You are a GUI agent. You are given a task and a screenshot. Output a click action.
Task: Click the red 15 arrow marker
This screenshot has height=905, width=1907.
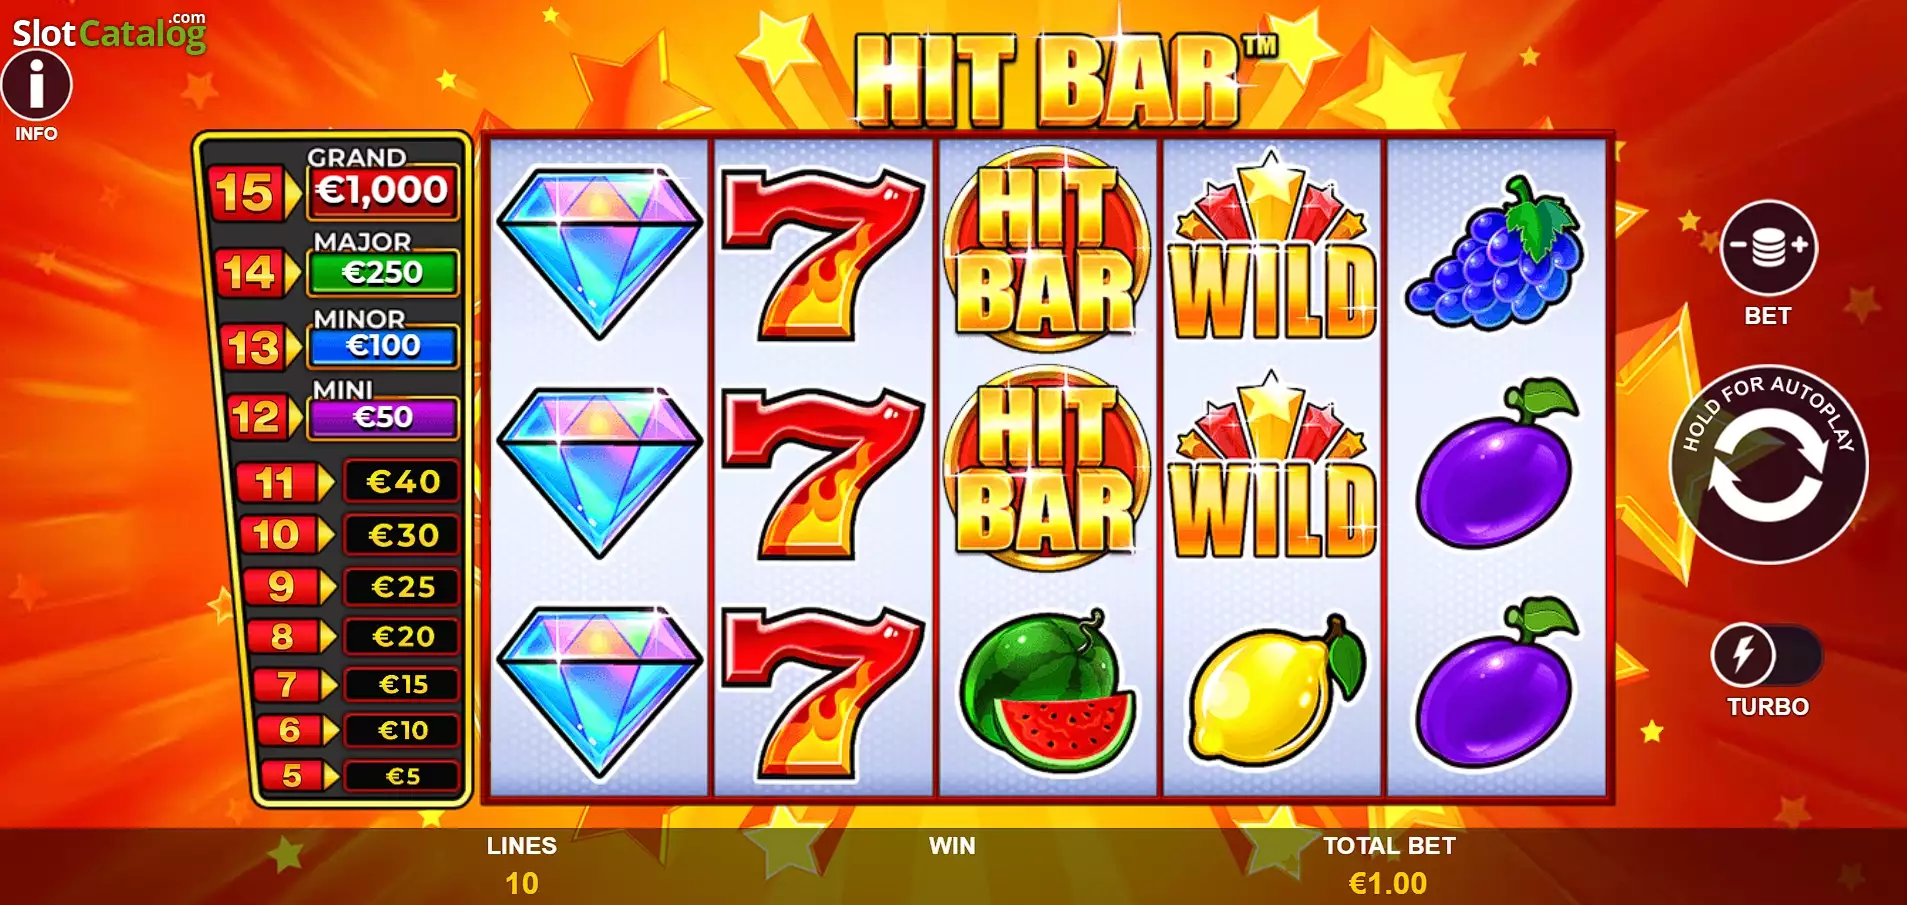pos(255,193)
